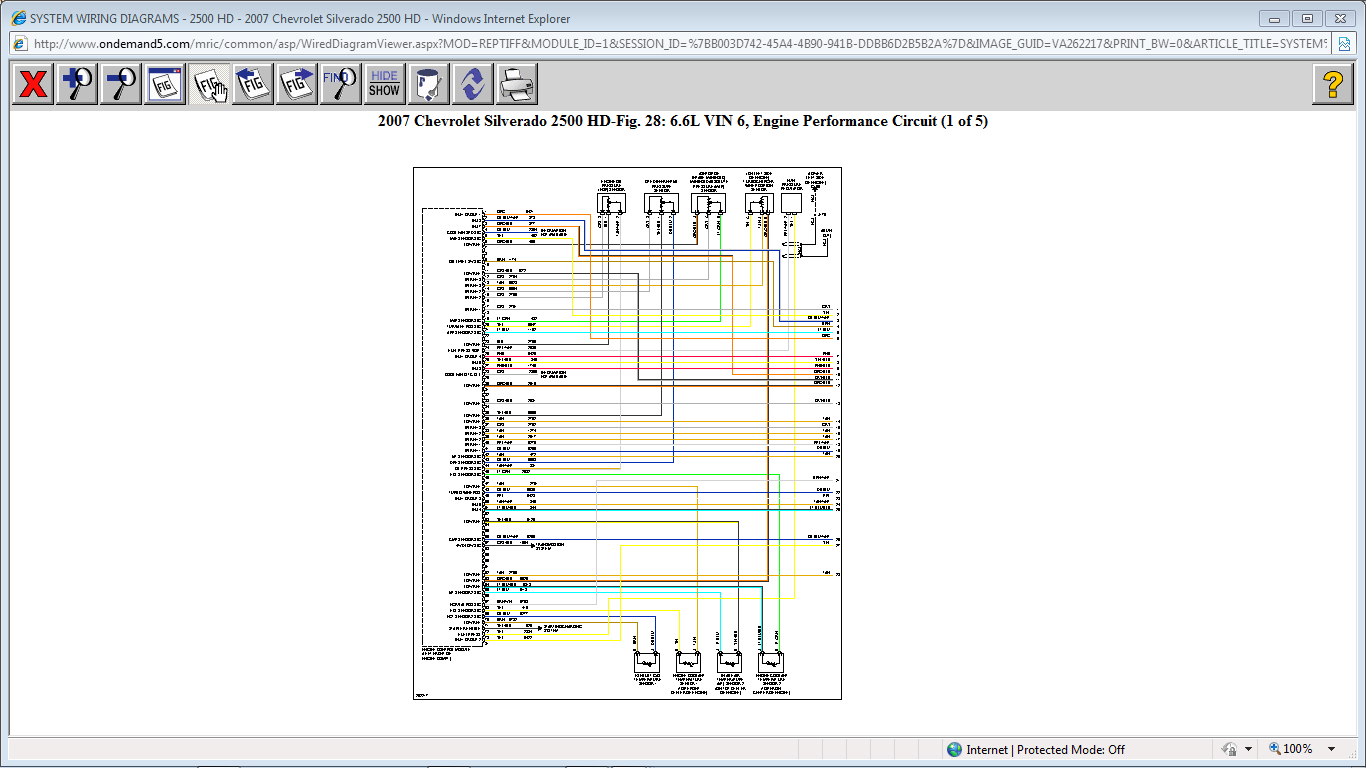
Task: Open the figure list with the FIG window icon
Action: pos(164,83)
